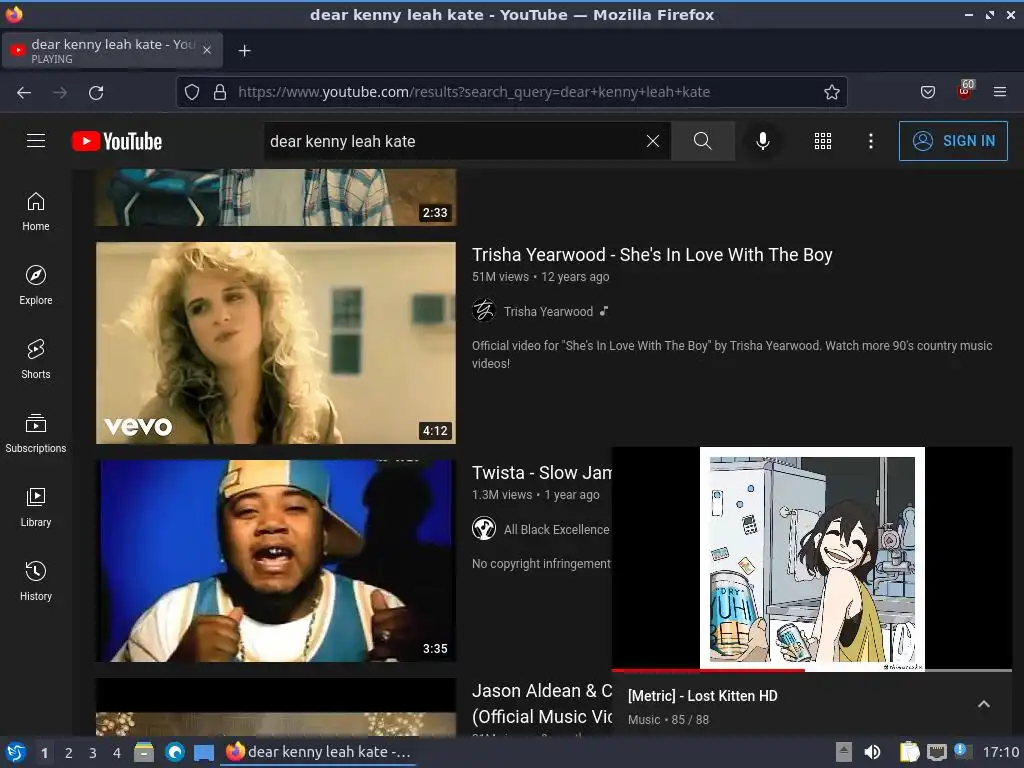The height and width of the screenshot is (768, 1024).
Task: Open tracking protection shield icon
Action: 191,92
